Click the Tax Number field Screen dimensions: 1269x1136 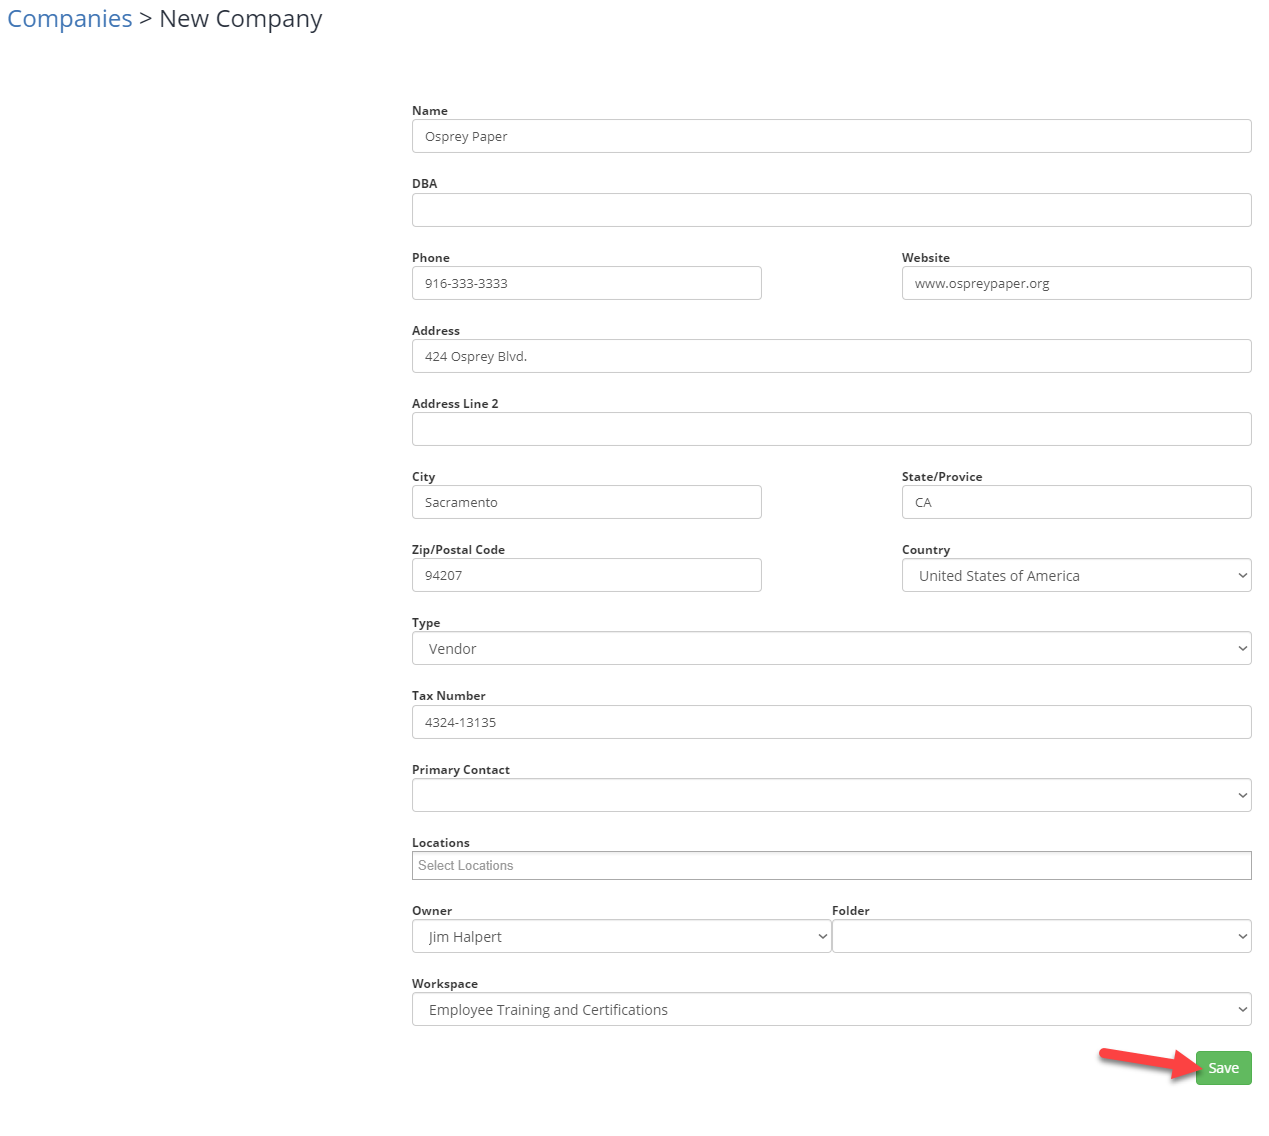(831, 722)
